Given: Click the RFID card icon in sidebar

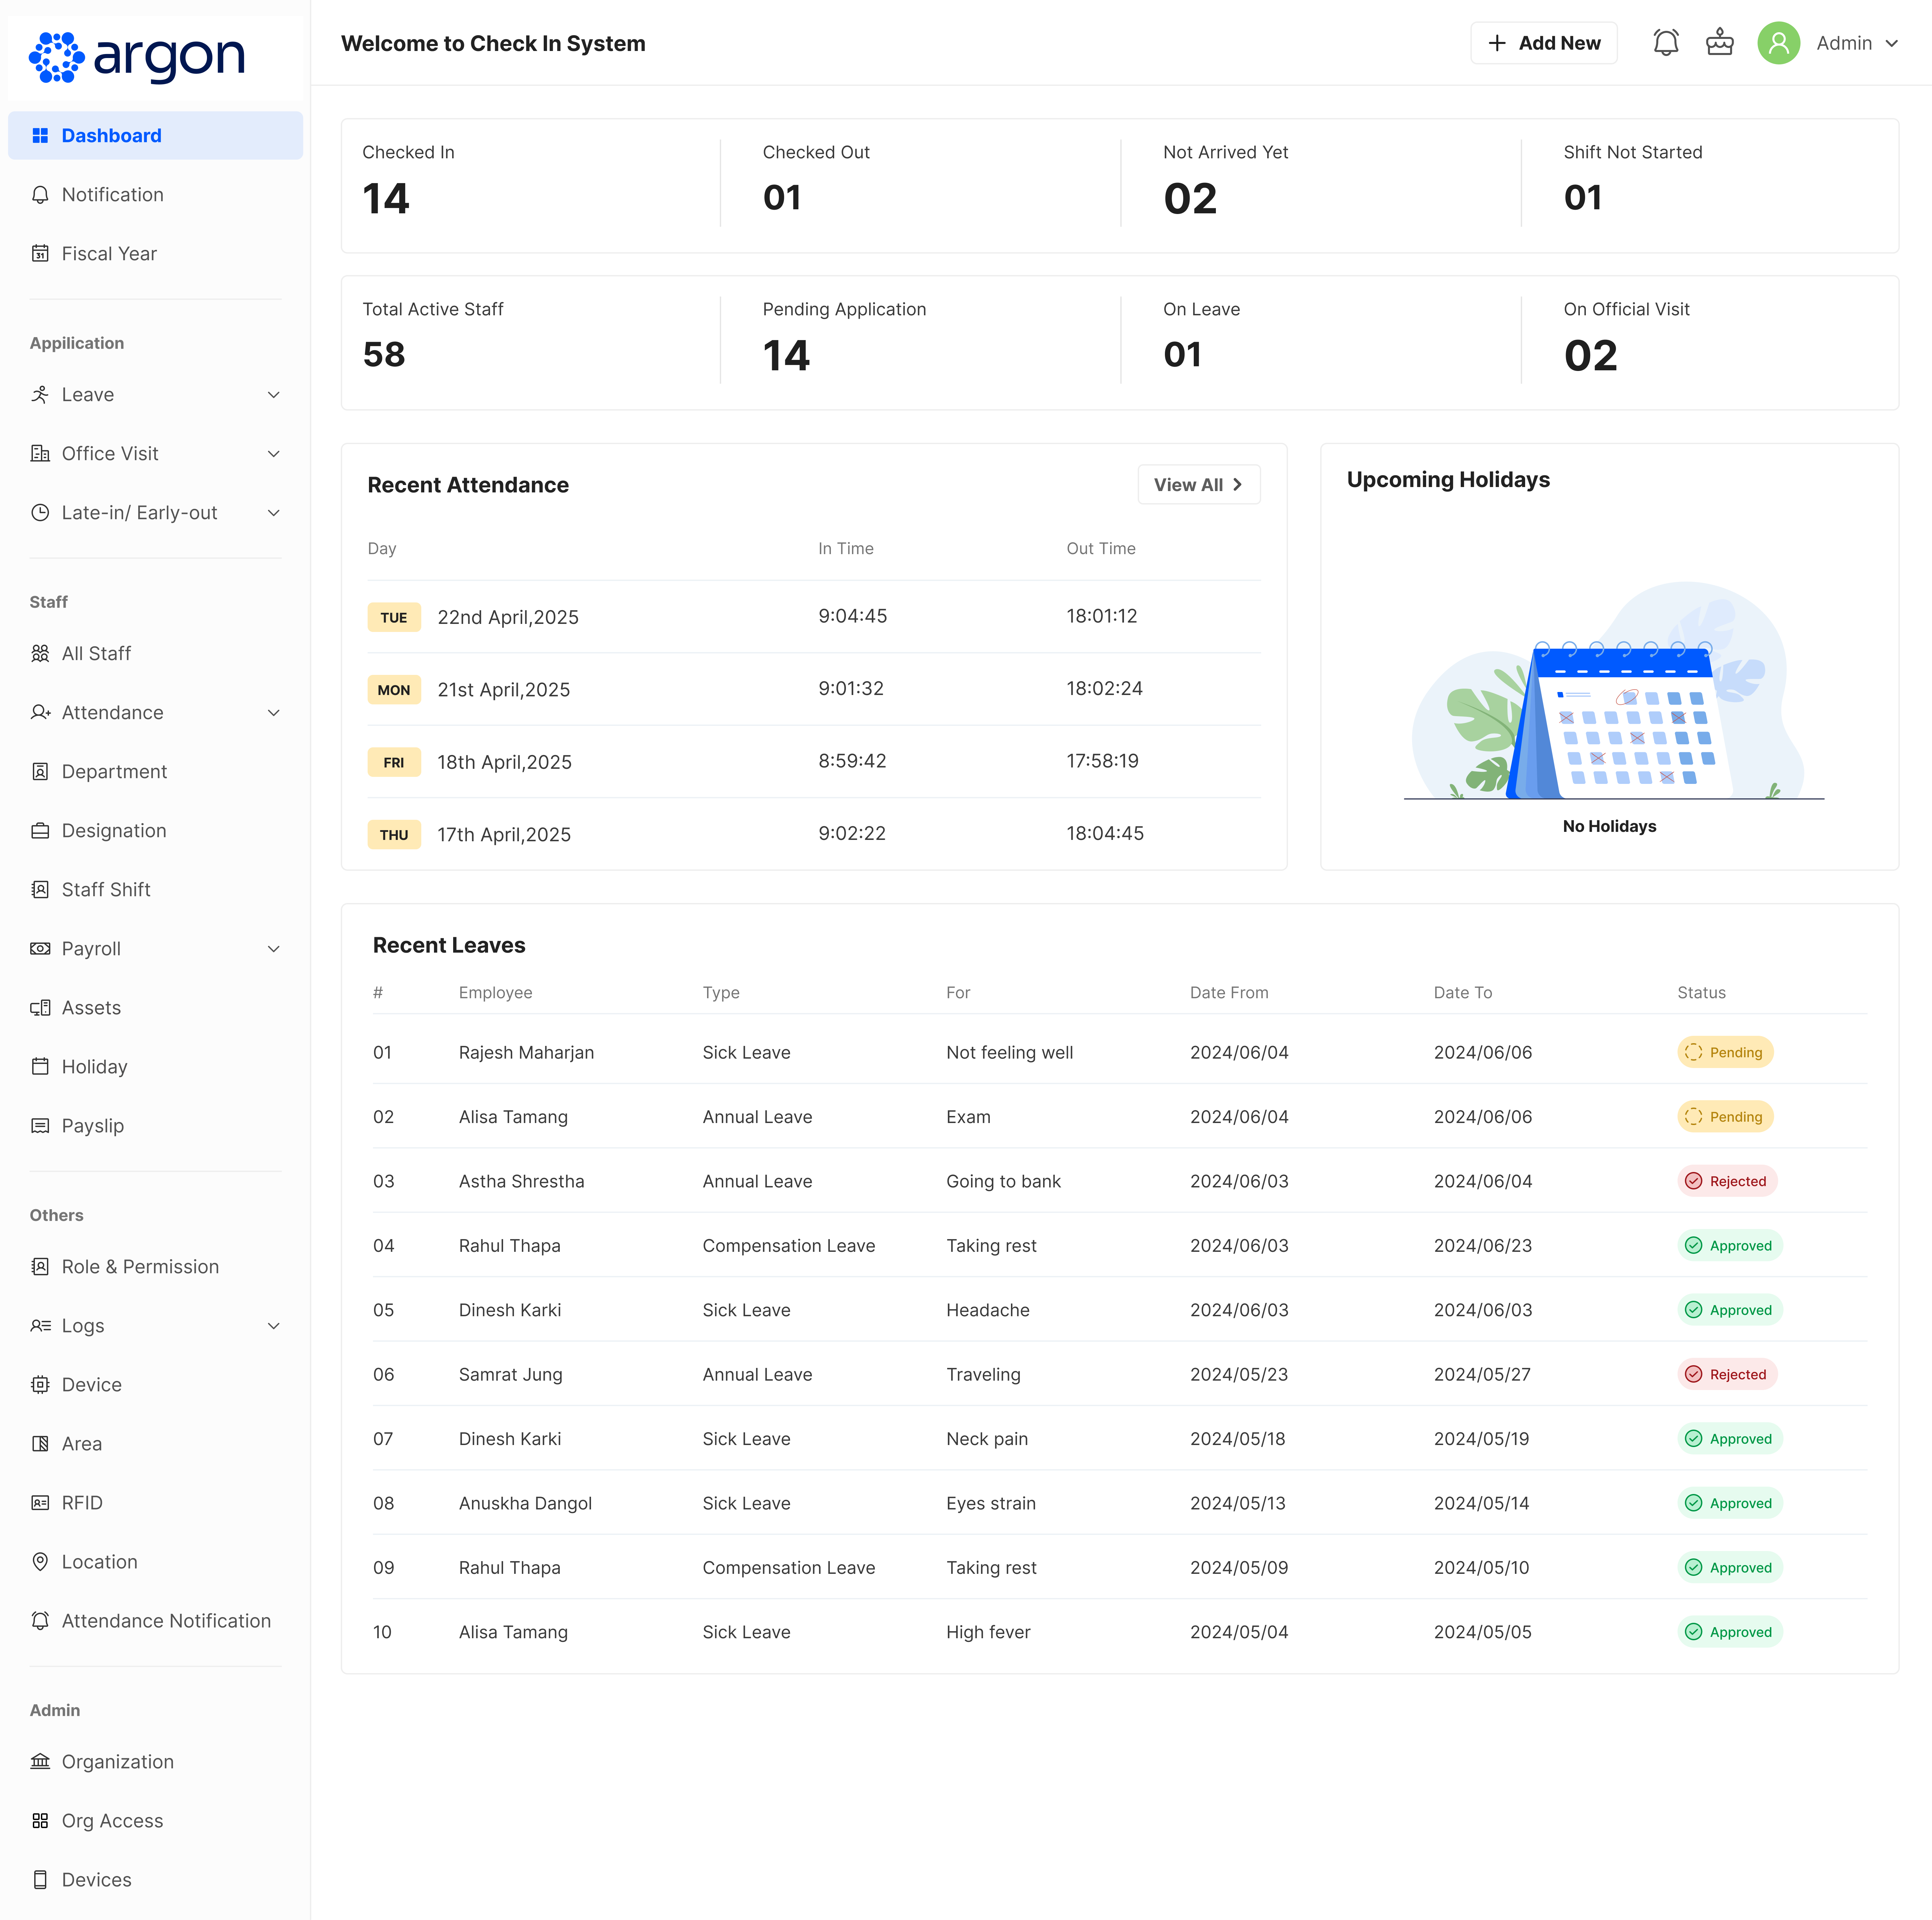Looking at the screenshot, I should (x=40, y=1503).
